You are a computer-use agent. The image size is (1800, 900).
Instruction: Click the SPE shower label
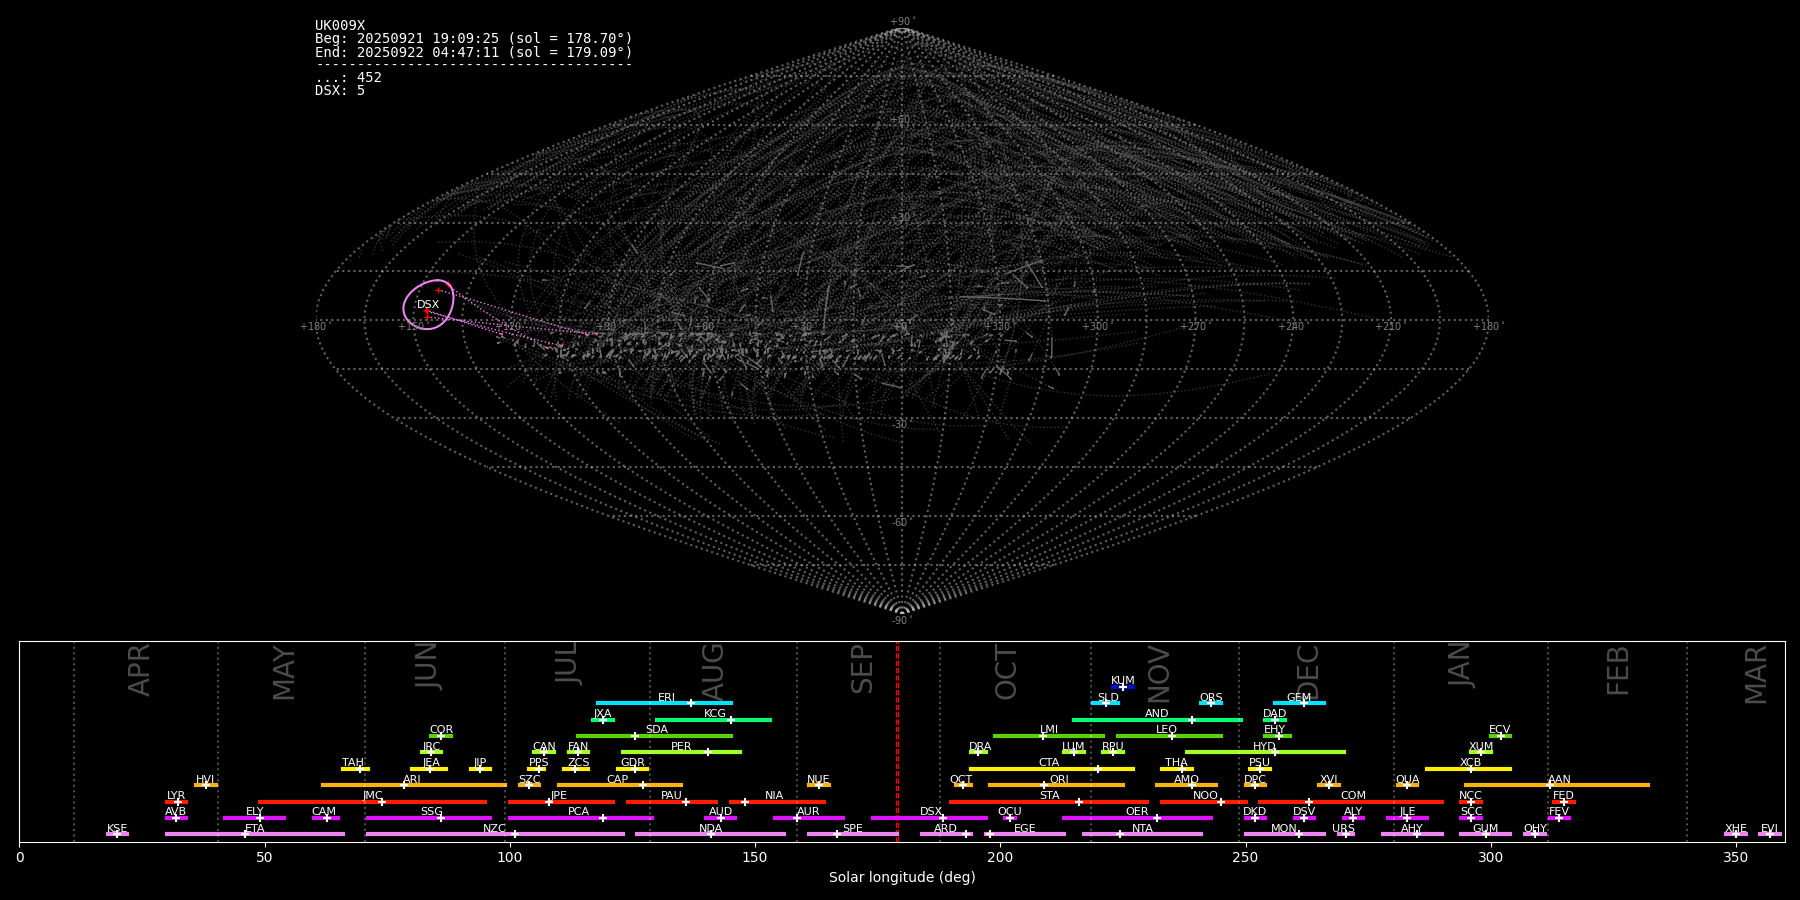pos(853,829)
